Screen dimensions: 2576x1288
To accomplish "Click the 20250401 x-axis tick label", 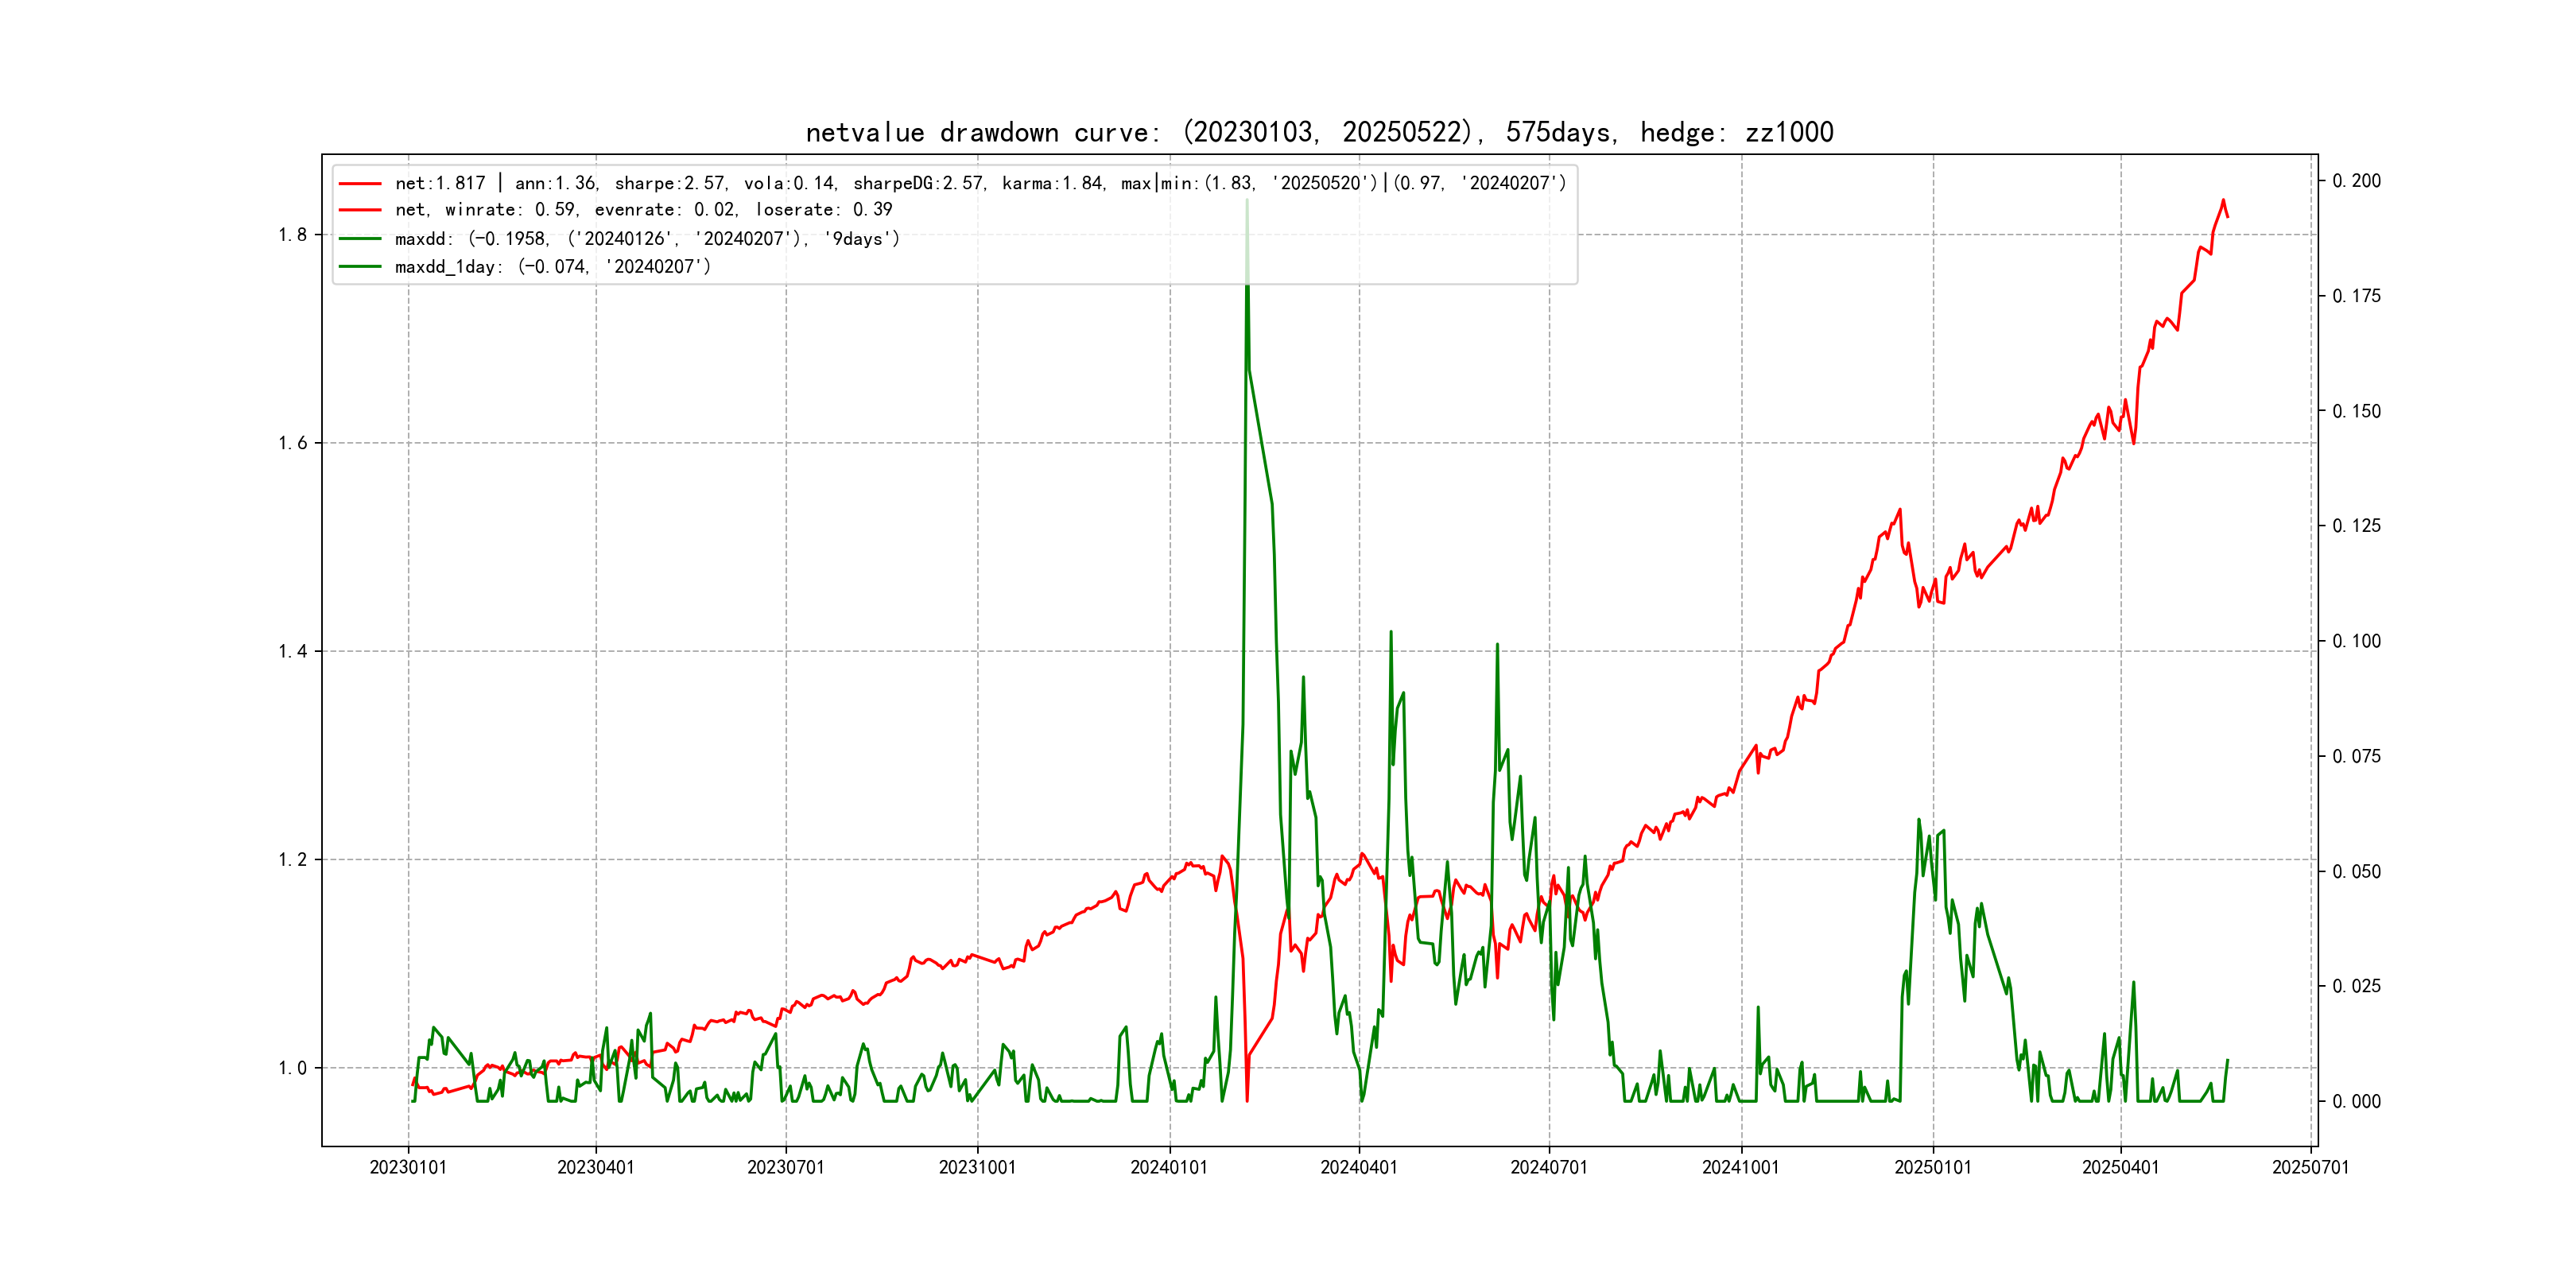I will (x=2120, y=1167).
